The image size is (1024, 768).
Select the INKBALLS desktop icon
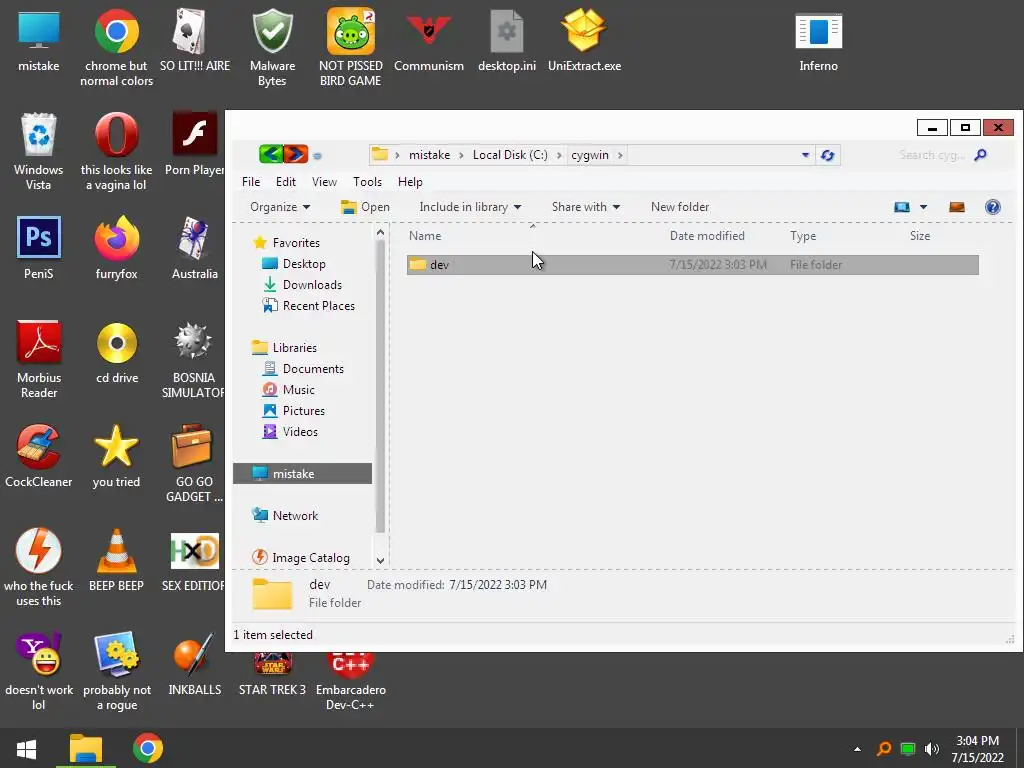(195, 664)
